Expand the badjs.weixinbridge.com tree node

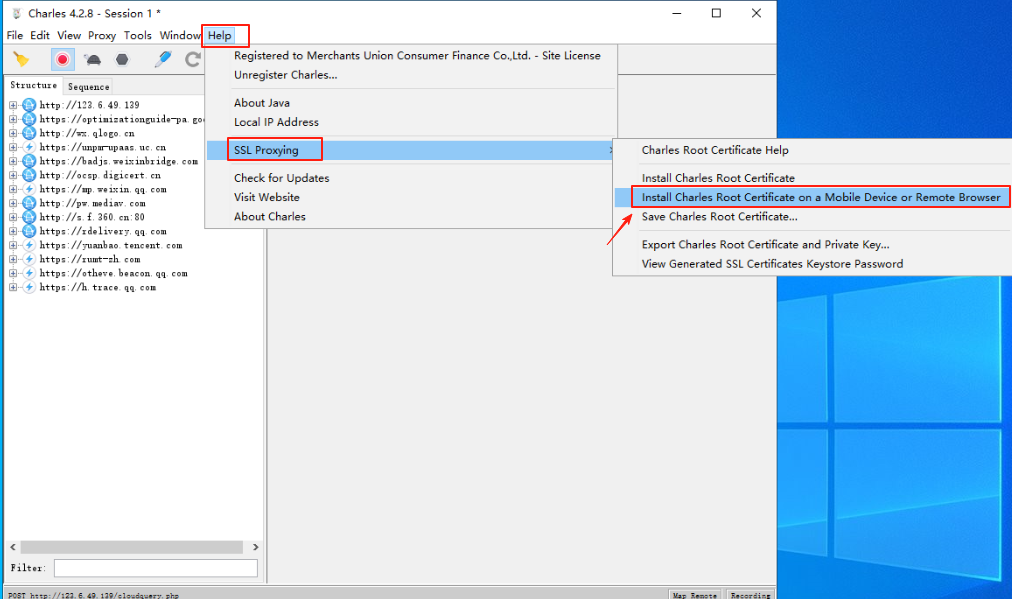coord(13,161)
